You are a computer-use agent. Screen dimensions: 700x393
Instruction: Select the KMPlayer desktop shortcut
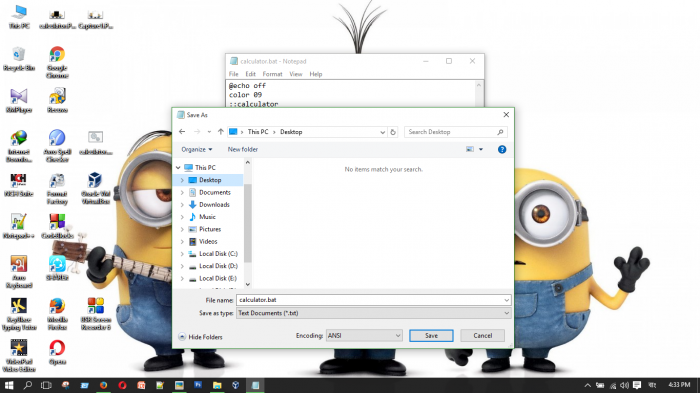[x=19, y=101]
